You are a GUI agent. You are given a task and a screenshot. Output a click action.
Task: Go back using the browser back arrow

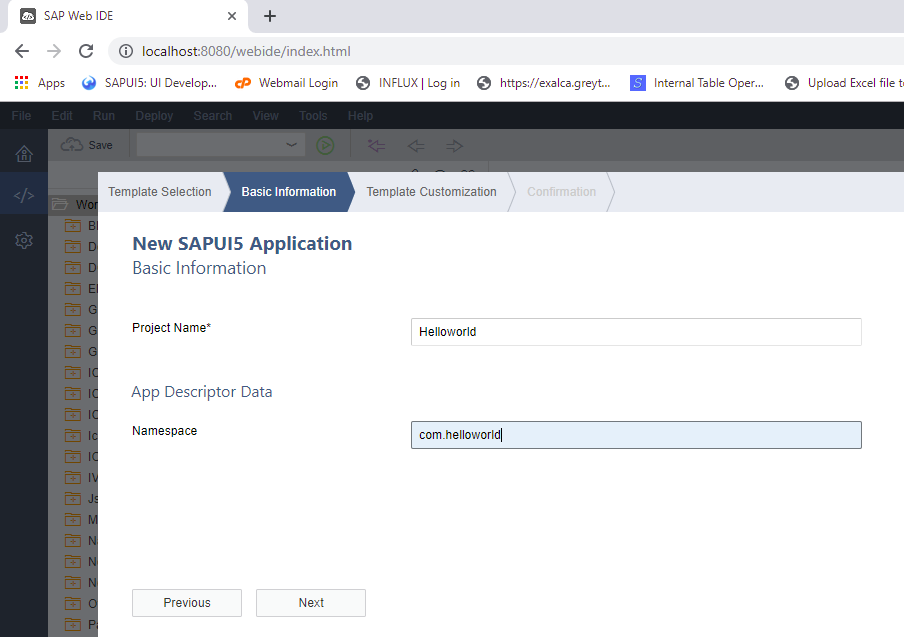click(x=22, y=51)
